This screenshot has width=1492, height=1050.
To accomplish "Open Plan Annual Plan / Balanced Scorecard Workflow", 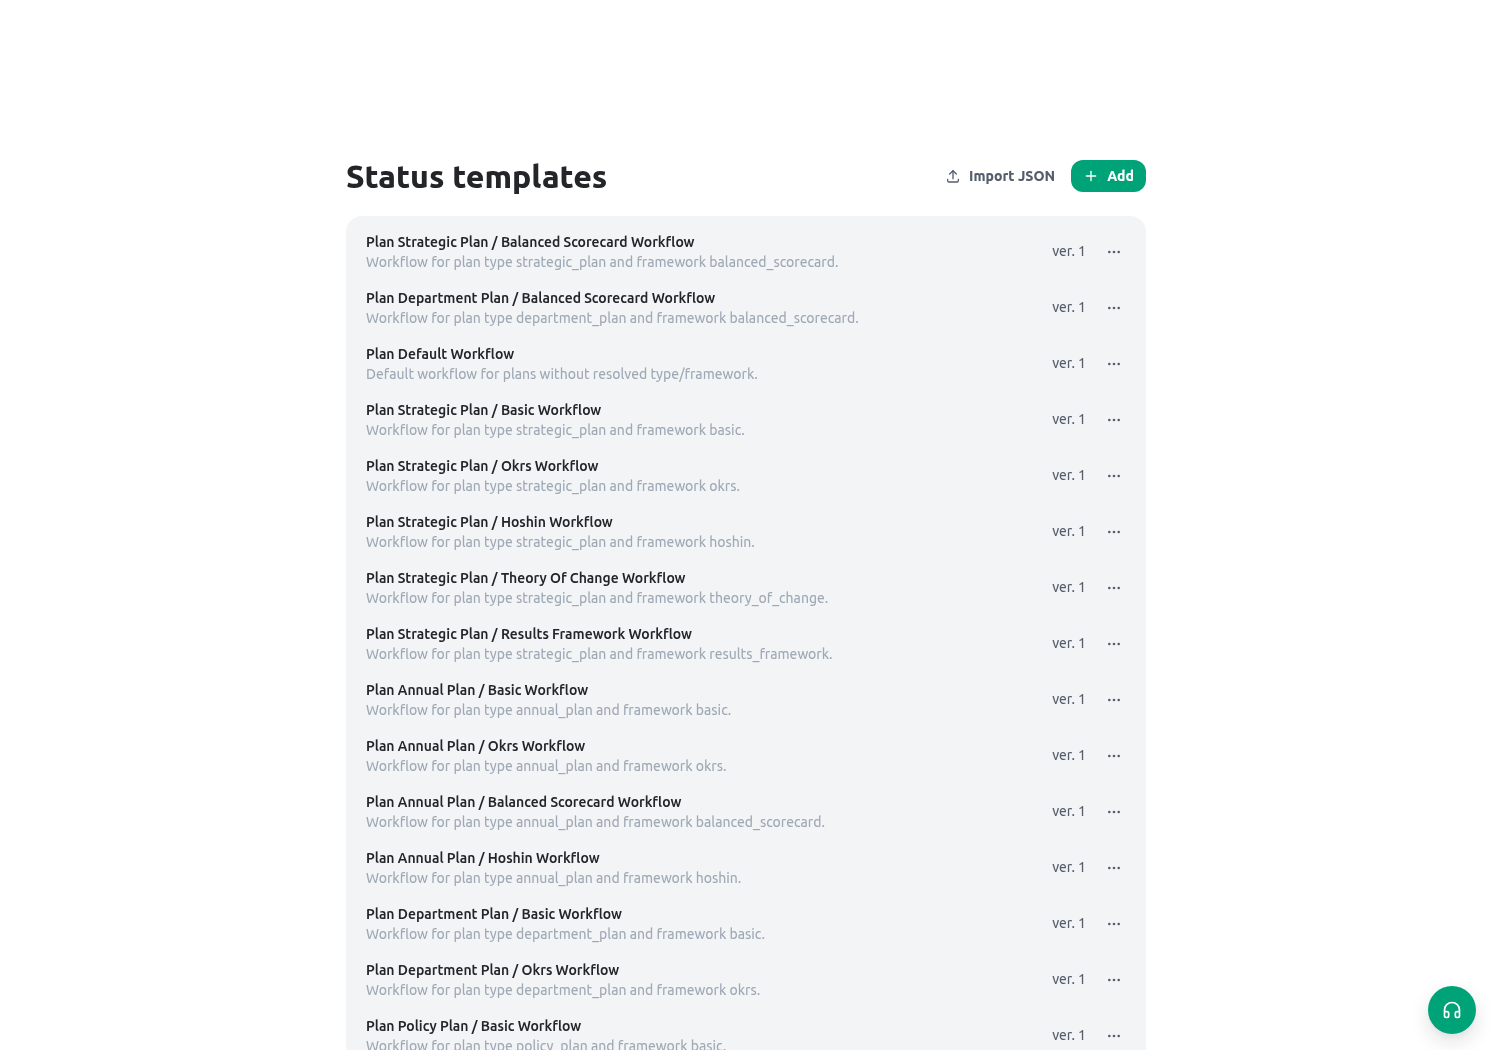I will pos(746,812).
